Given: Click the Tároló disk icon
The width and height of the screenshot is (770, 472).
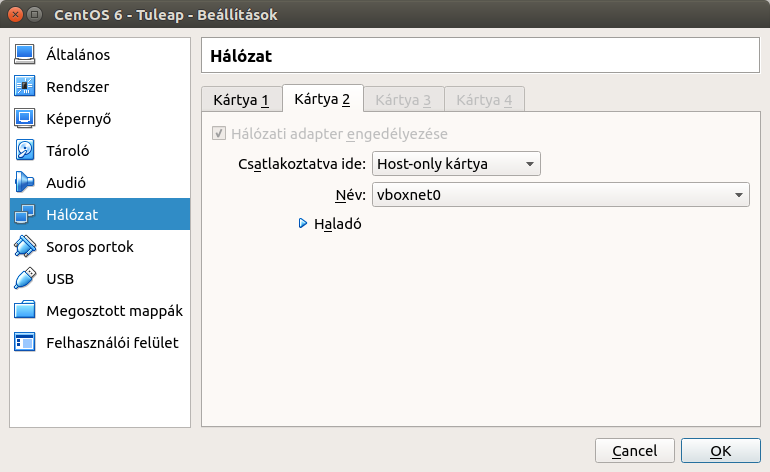Looking at the screenshot, I should point(25,150).
